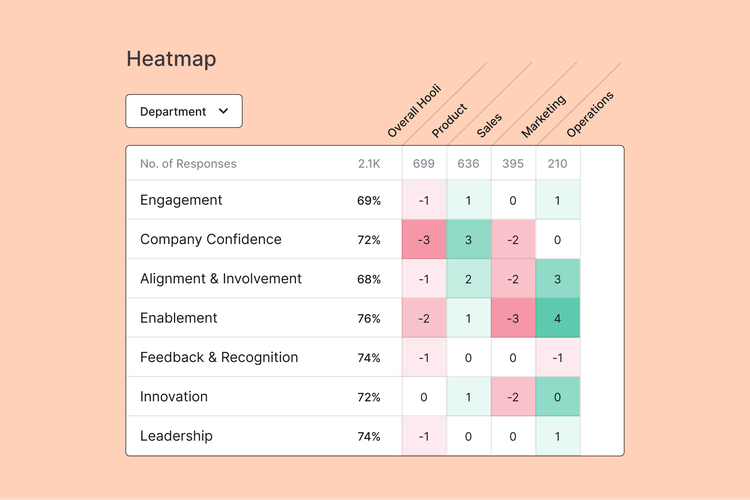Open the Company Confidence row

tap(211, 239)
